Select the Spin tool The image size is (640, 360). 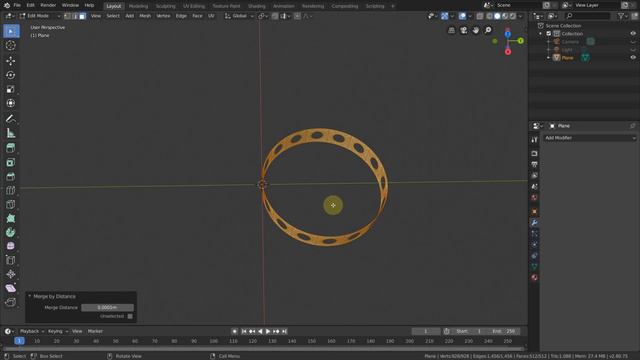pos(11,232)
